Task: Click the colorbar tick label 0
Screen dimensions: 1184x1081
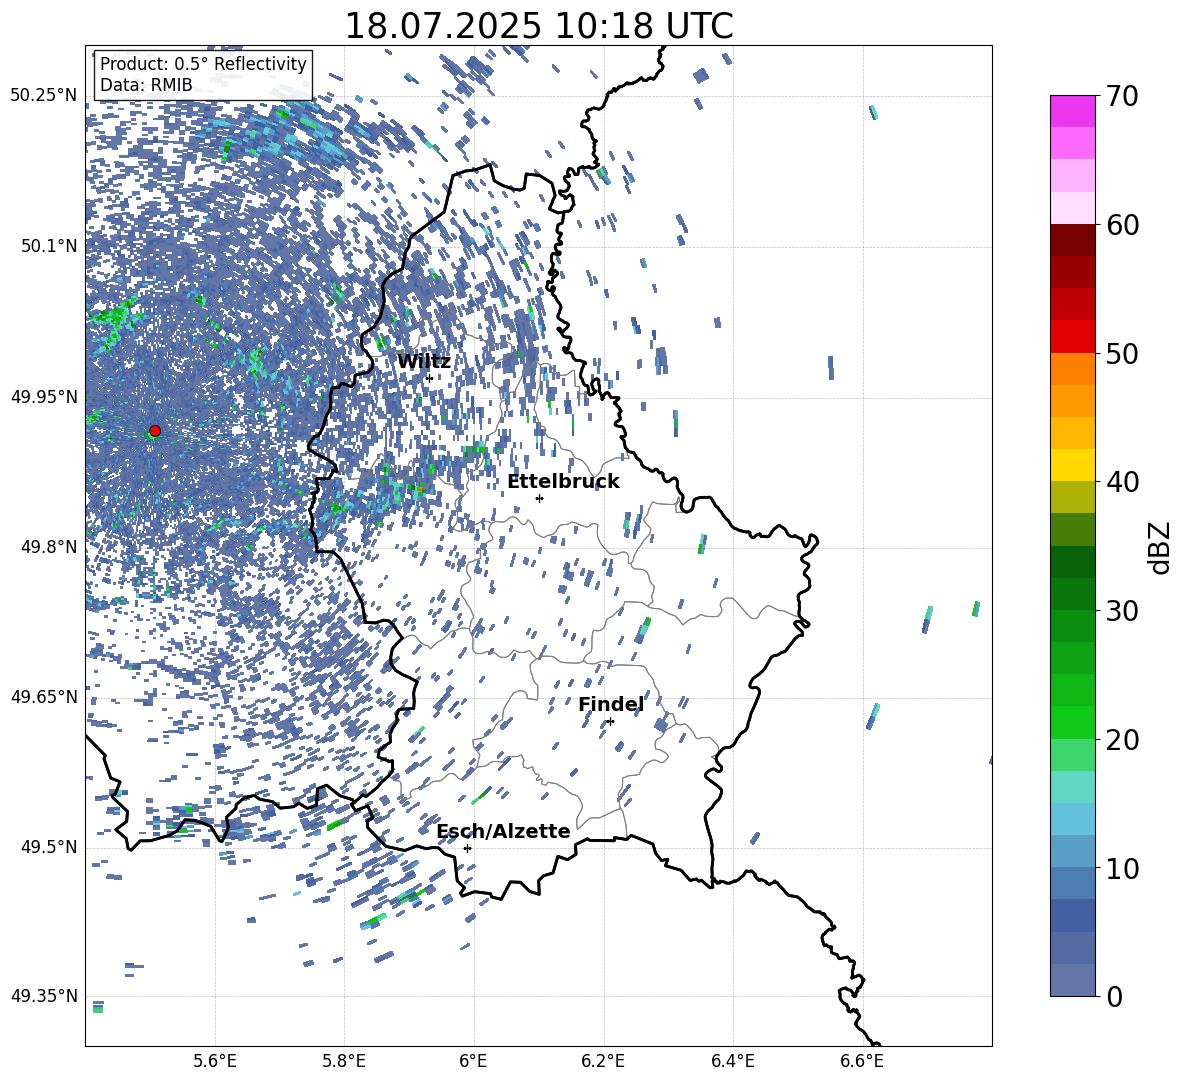Action: [1114, 996]
